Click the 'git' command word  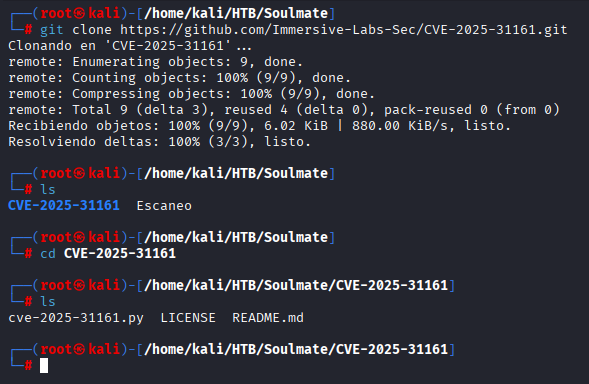[x=52, y=30]
